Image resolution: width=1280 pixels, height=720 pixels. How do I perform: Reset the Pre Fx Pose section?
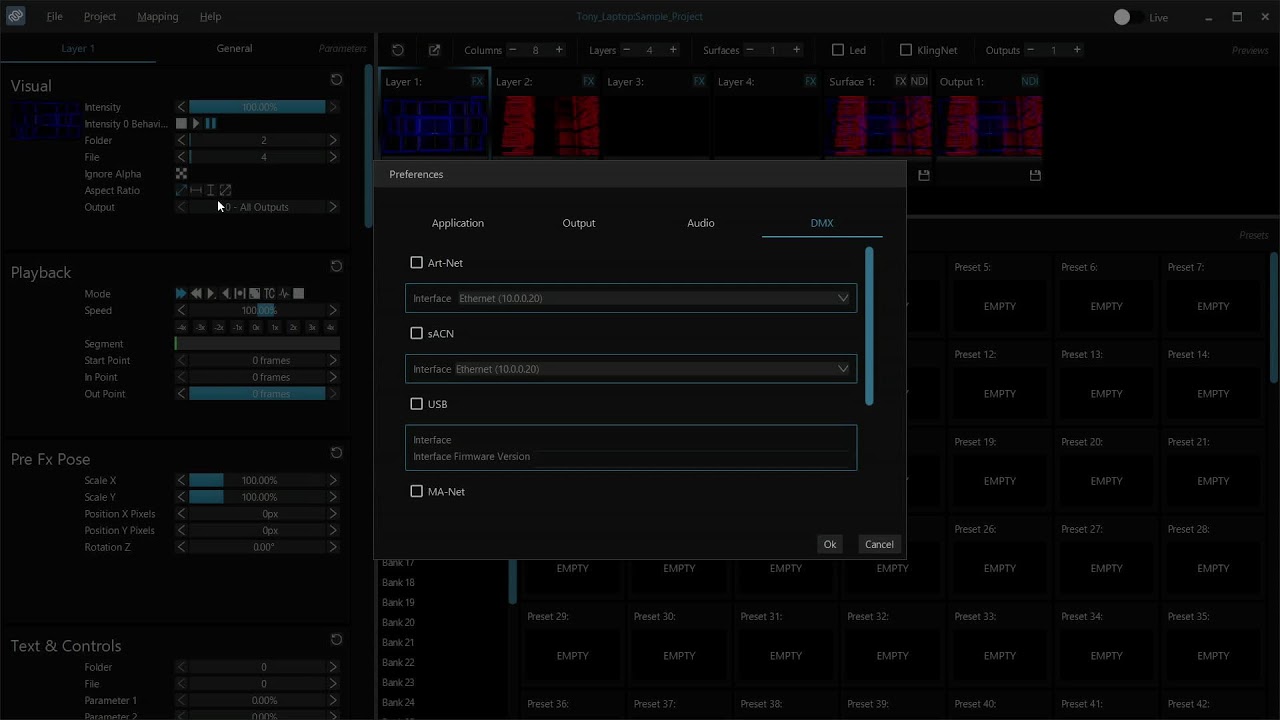click(336, 453)
